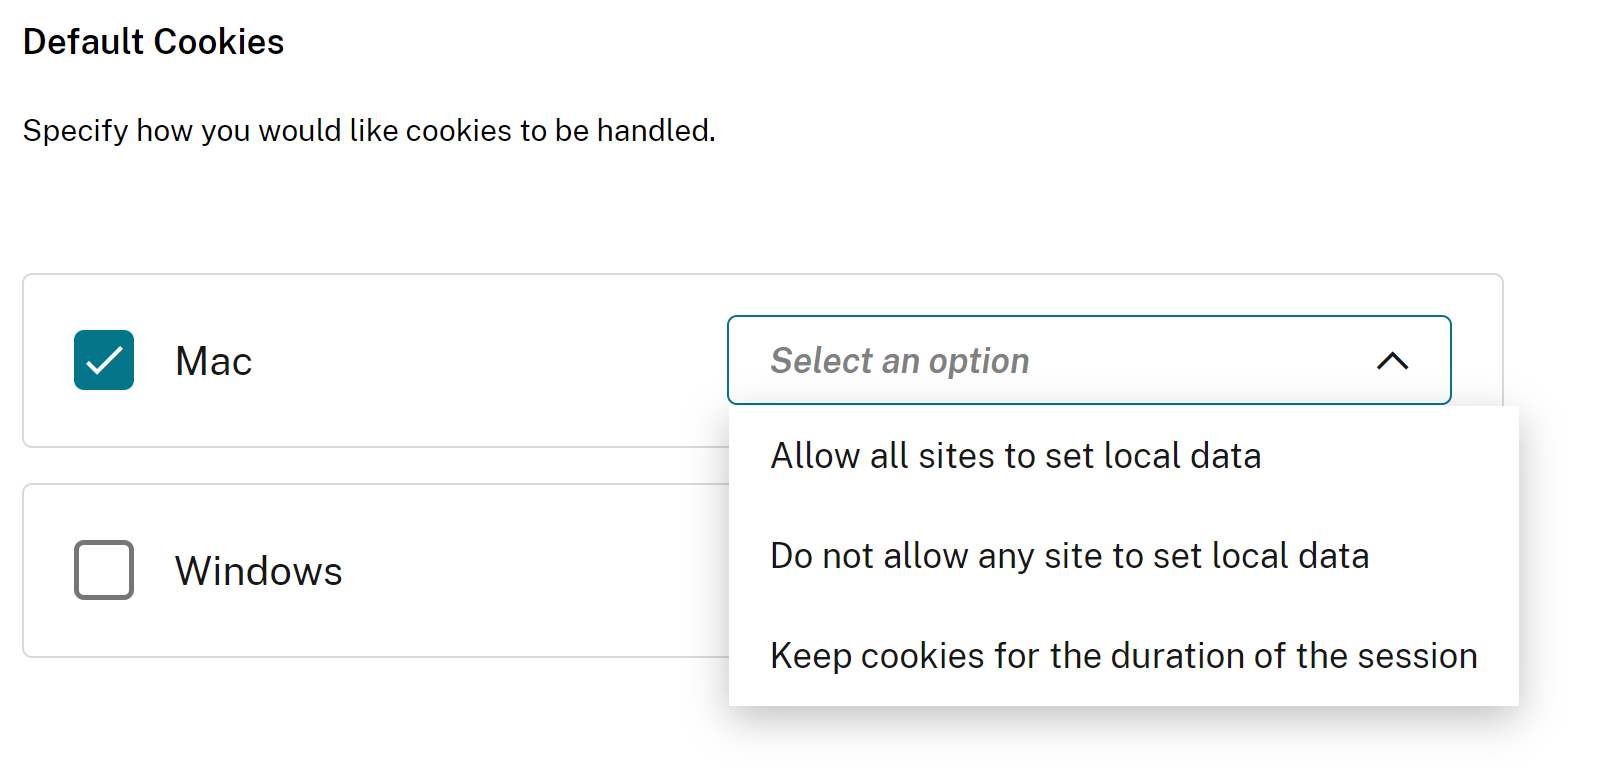Collapse dropdown using the chevron arrow
This screenshot has width=1604, height=771.
[x=1392, y=361]
